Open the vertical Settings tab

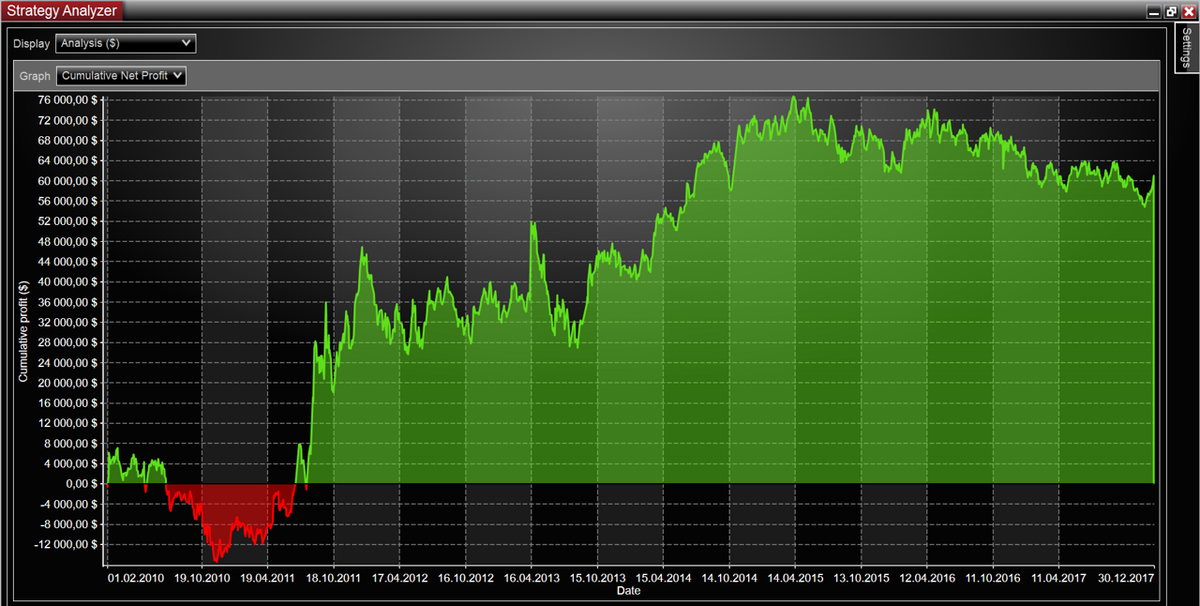(x=1185, y=47)
